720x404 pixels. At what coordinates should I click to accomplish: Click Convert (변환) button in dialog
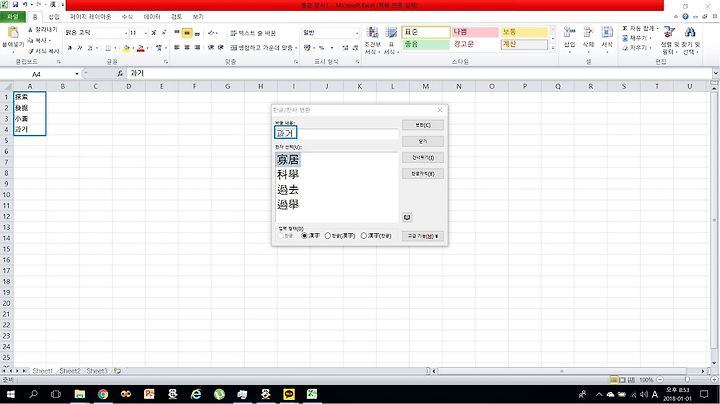pos(423,125)
